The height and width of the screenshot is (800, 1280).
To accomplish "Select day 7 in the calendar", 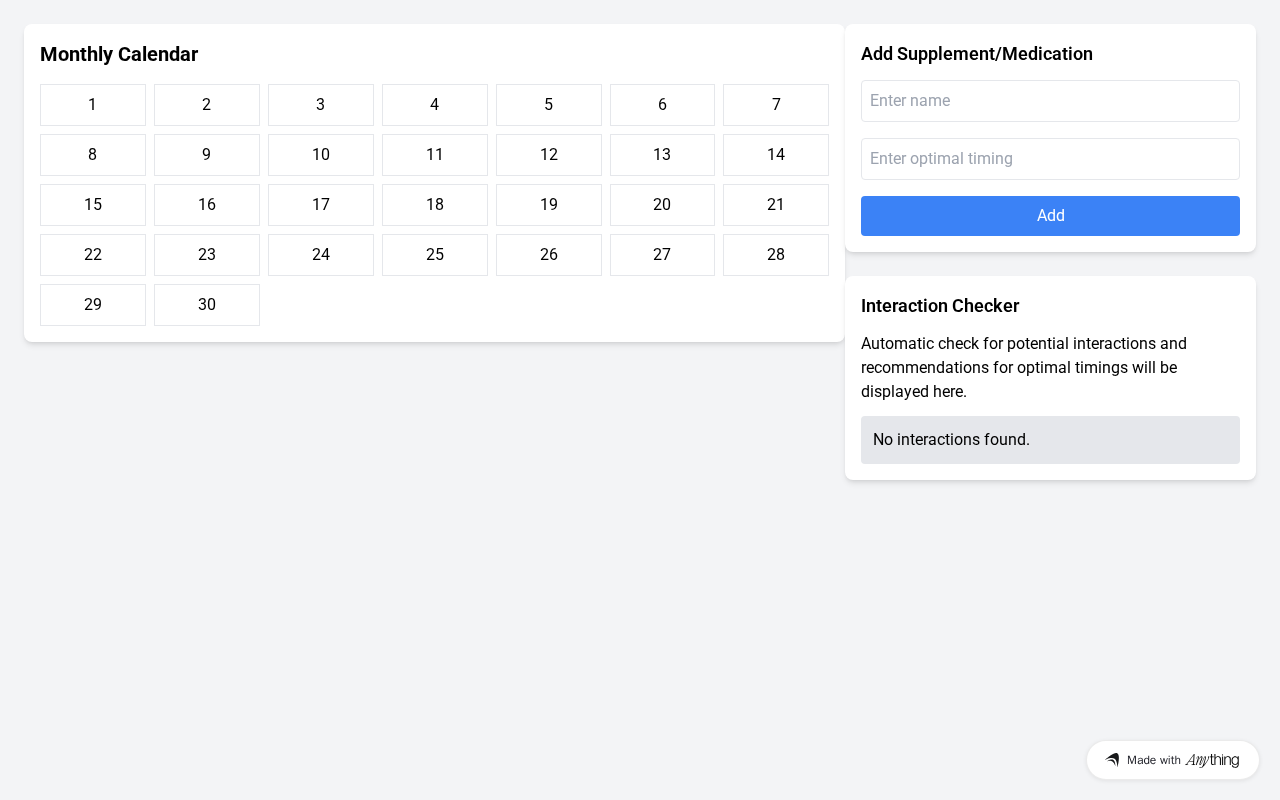I will [x=776, y=105].
